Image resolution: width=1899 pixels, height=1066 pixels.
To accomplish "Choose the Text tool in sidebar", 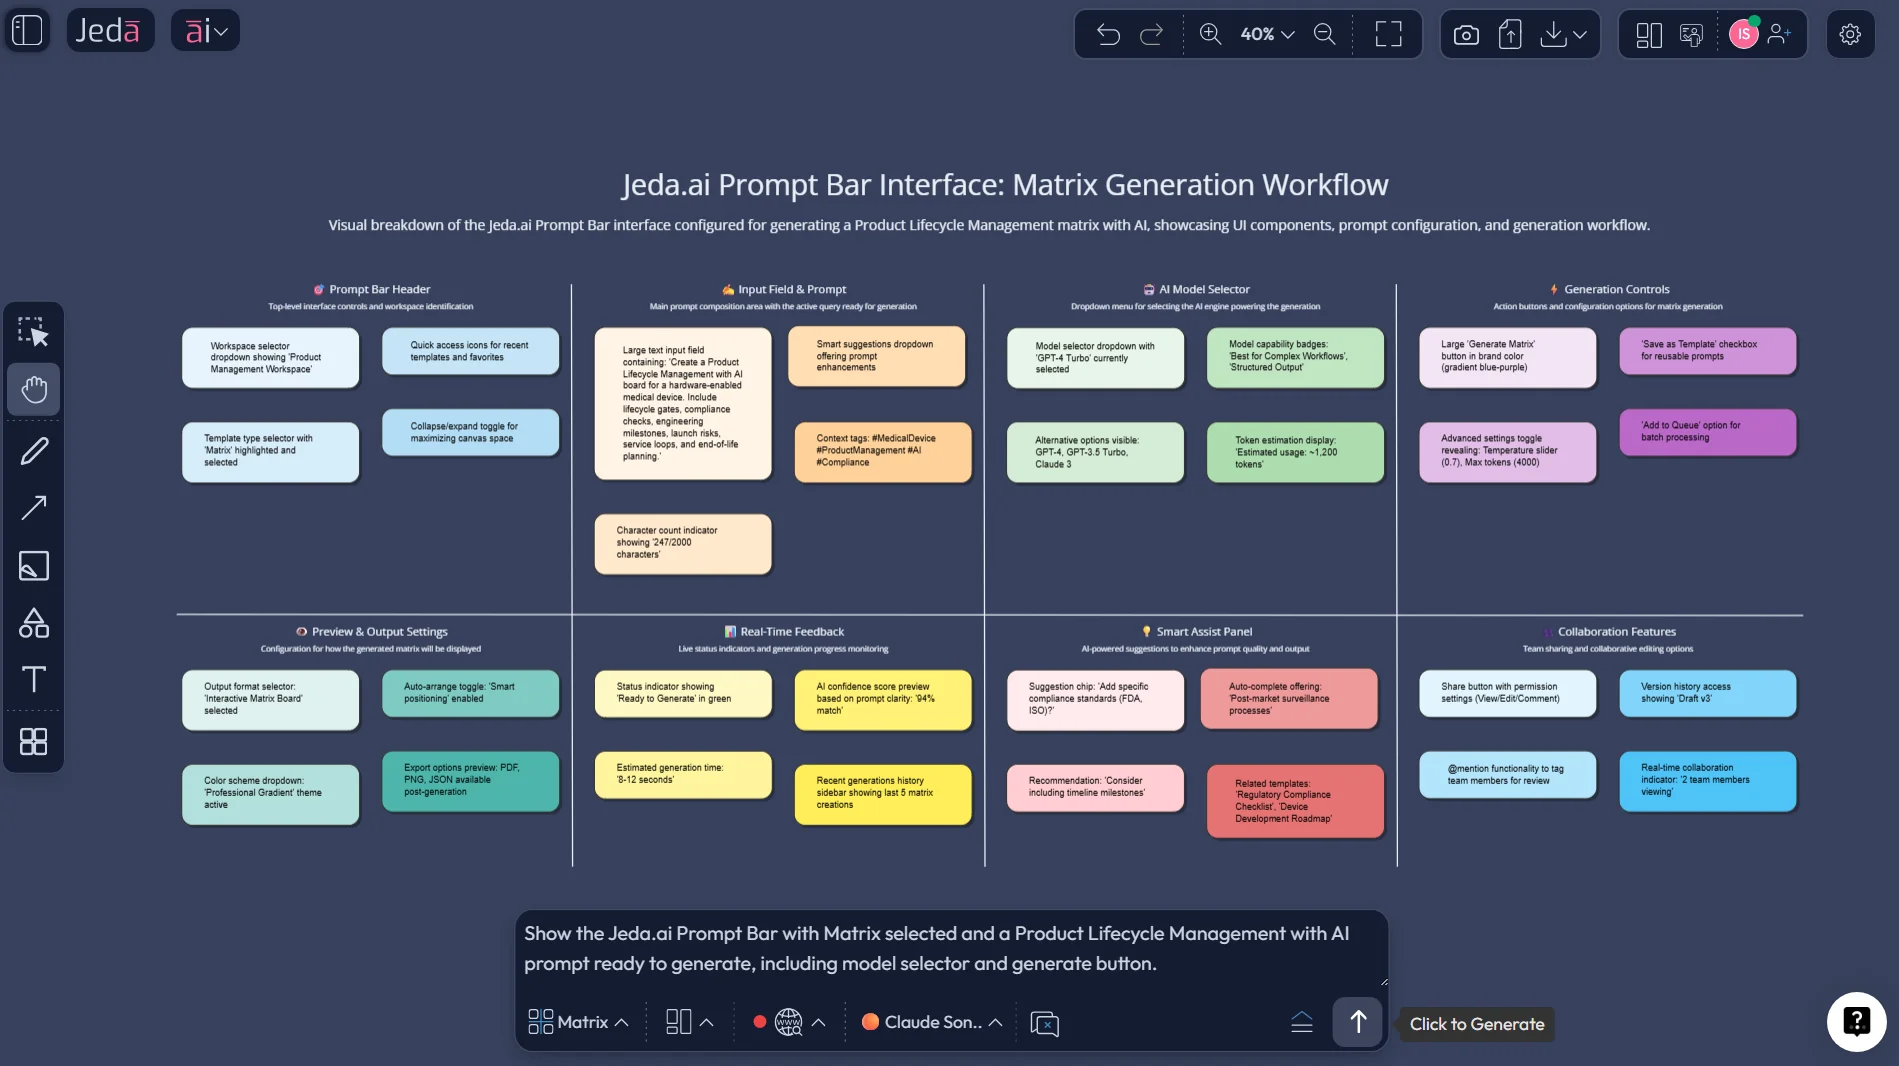I will pos(34,680).
